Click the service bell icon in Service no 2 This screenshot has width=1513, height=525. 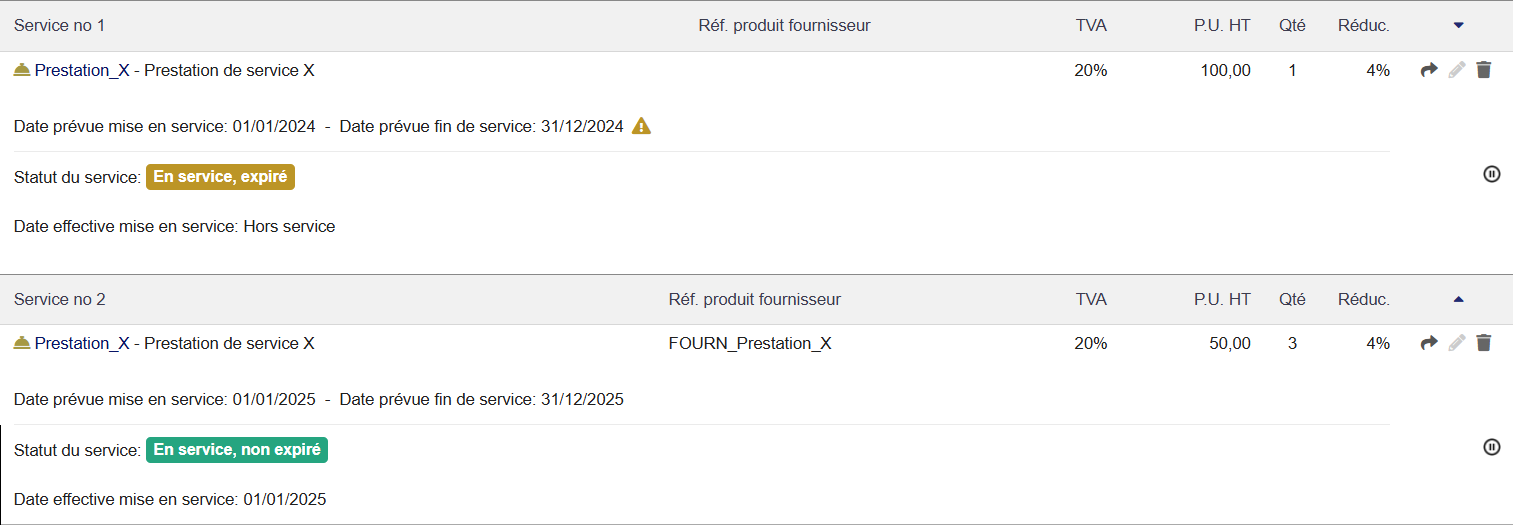pos(22,343)
